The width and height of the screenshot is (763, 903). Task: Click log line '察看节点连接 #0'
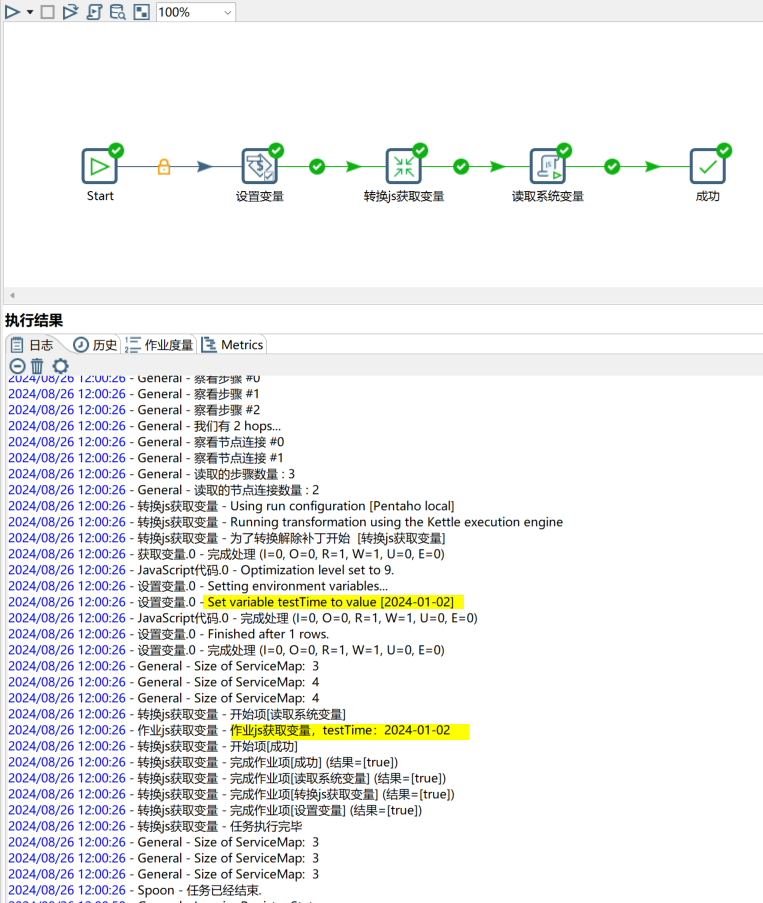click(239, 442)
